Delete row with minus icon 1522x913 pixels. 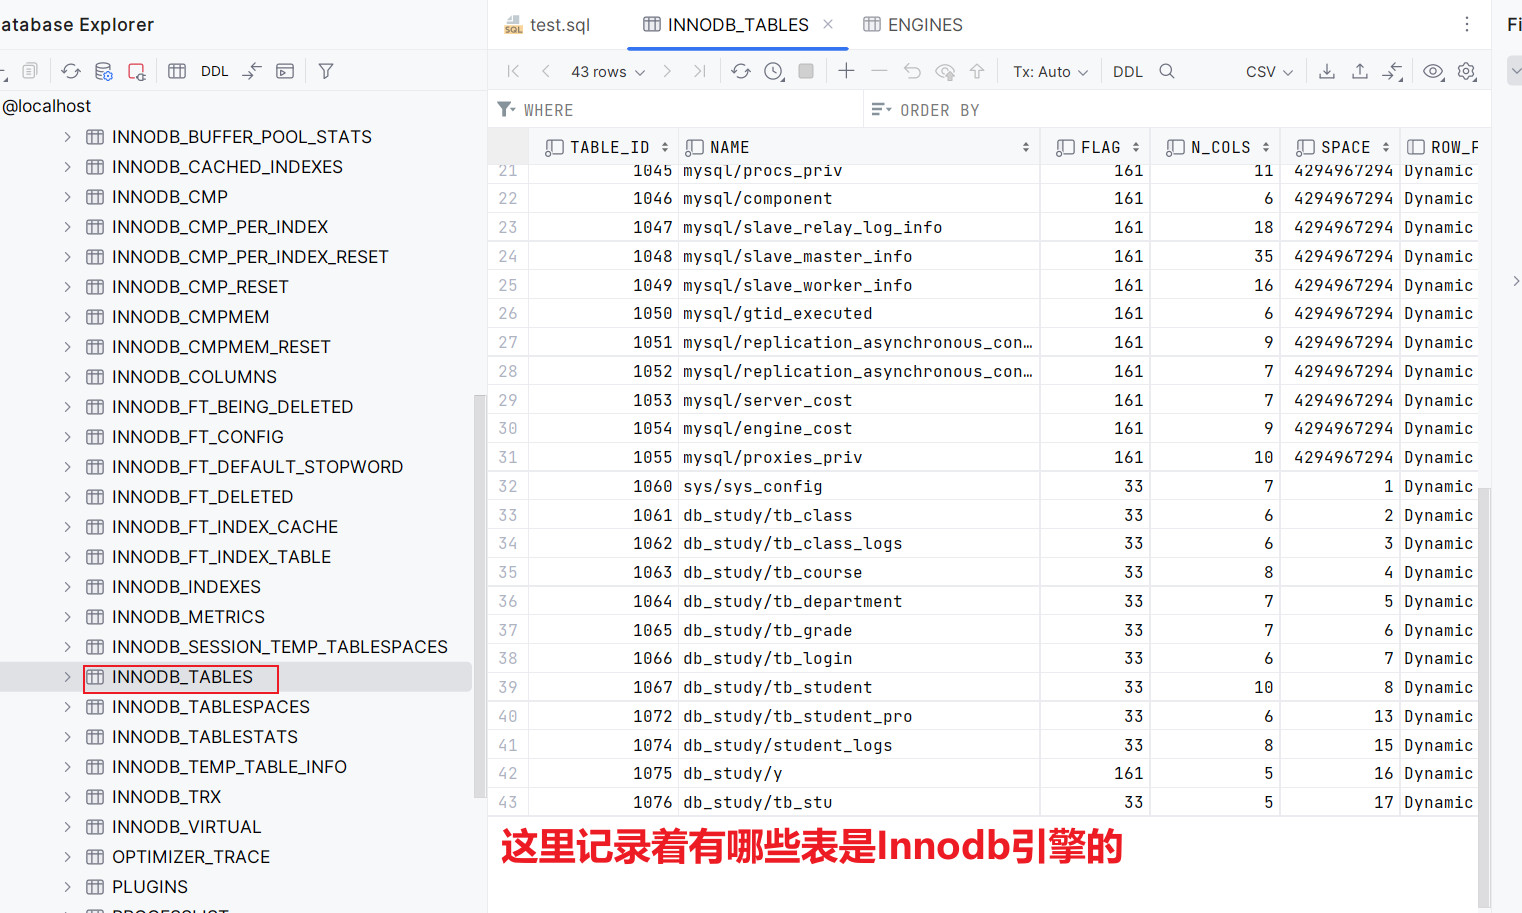pos(879,71)
